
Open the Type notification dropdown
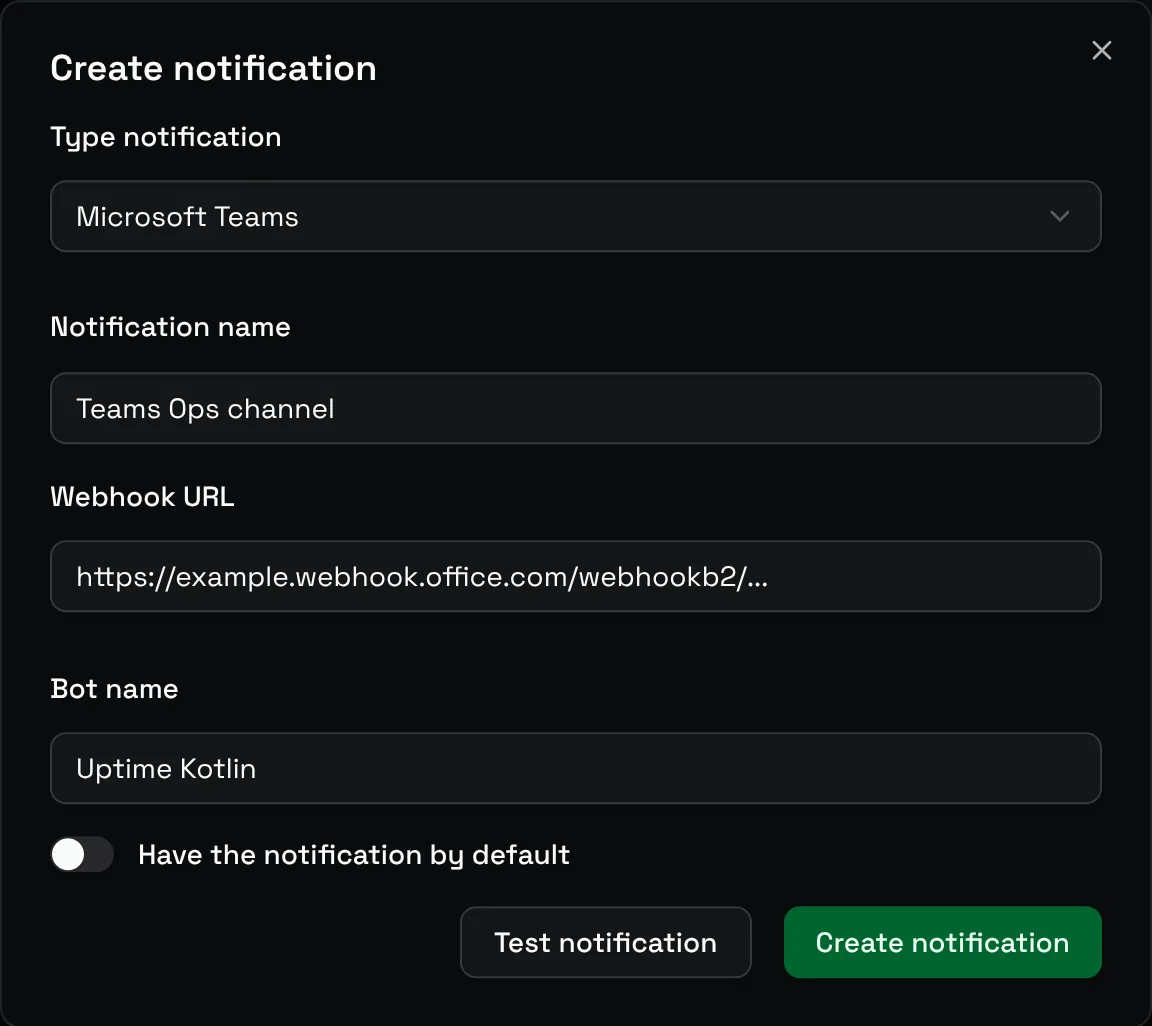(575, 217)
